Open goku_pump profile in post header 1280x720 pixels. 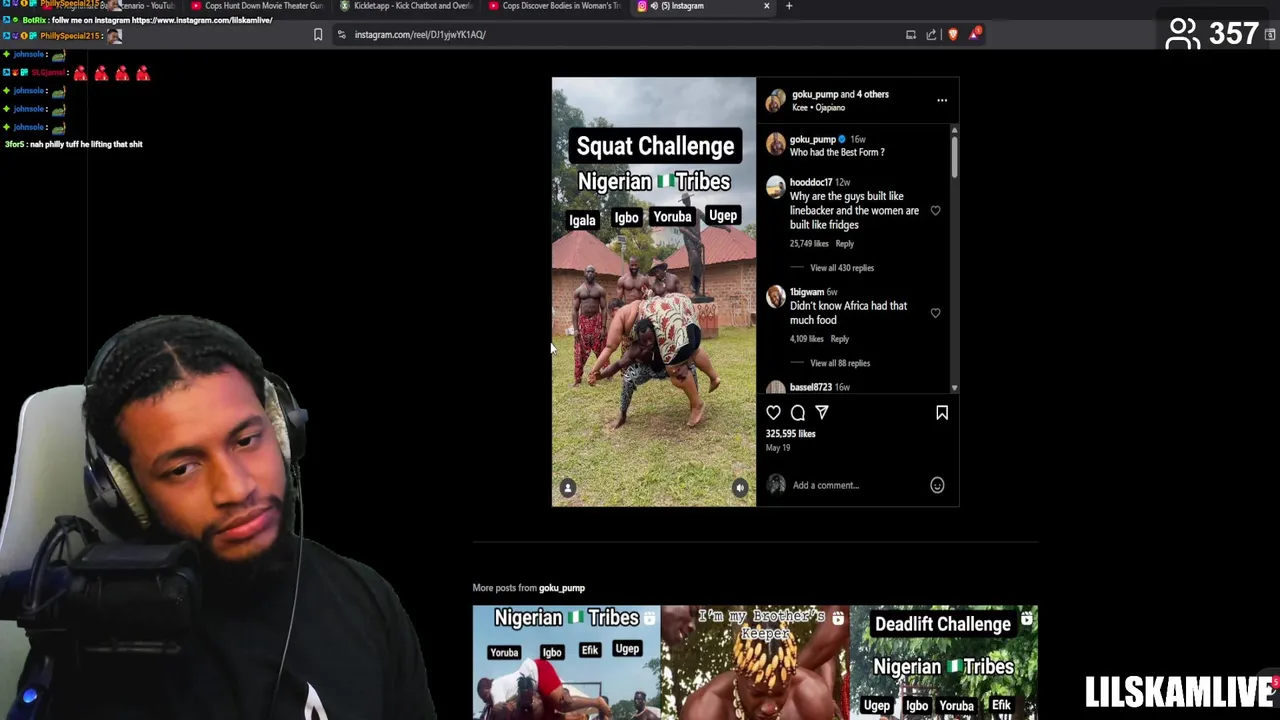[x=815, y=94]
